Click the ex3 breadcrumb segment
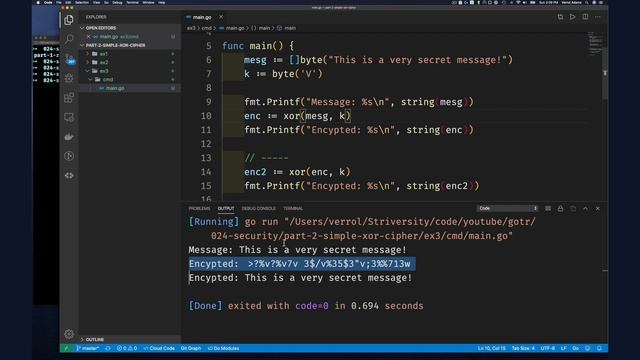The width and height of the screenshot is (640, 360). pos(191,28)
